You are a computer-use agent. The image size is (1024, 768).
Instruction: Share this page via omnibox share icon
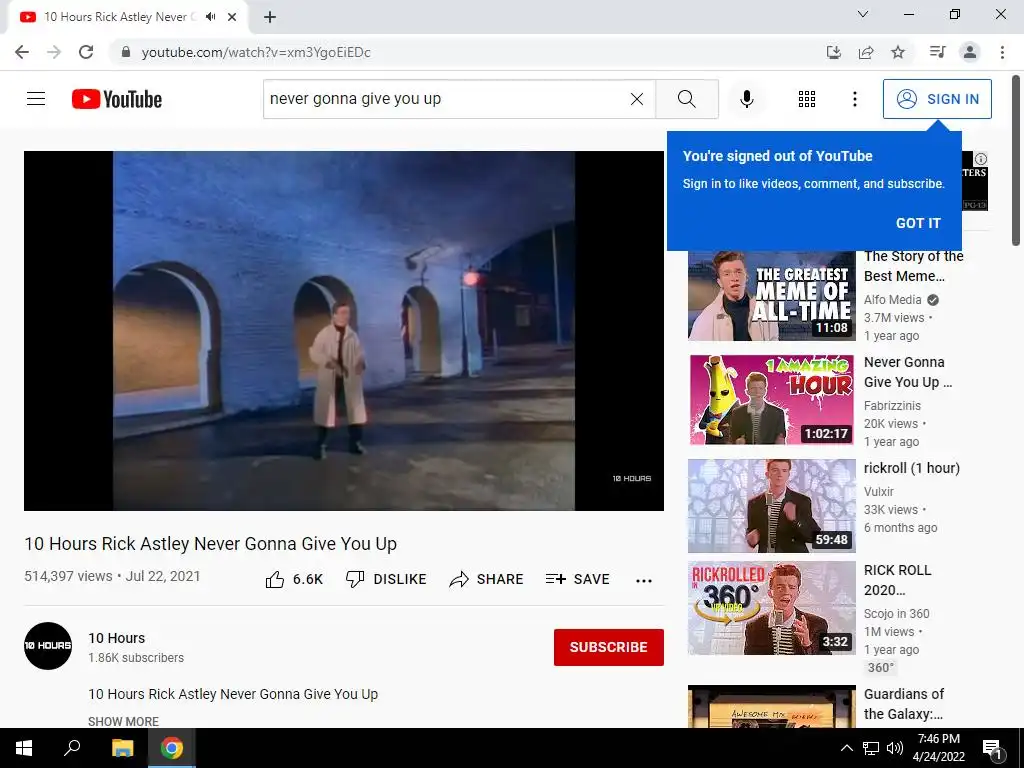tap(866, 52)
